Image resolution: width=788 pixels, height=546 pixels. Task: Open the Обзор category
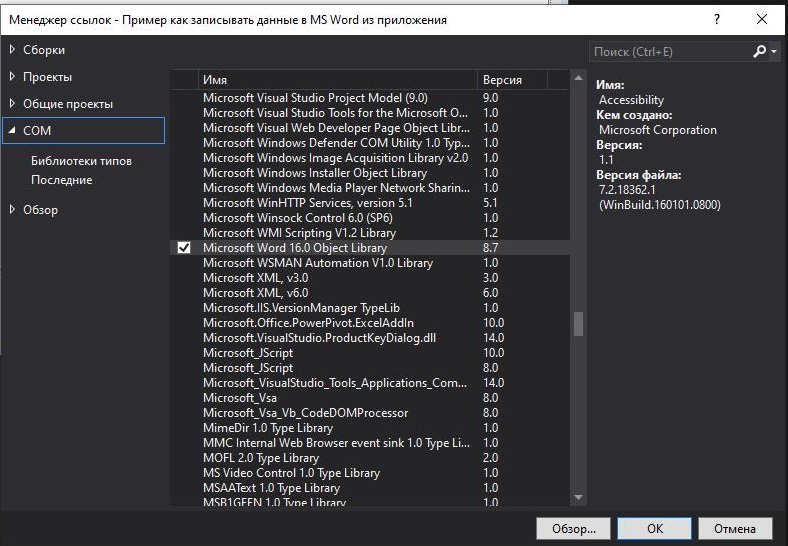40,210
